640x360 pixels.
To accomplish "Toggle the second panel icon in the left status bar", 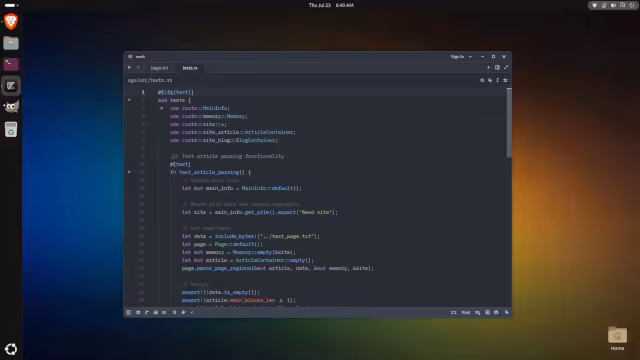I will click(138, 313).
